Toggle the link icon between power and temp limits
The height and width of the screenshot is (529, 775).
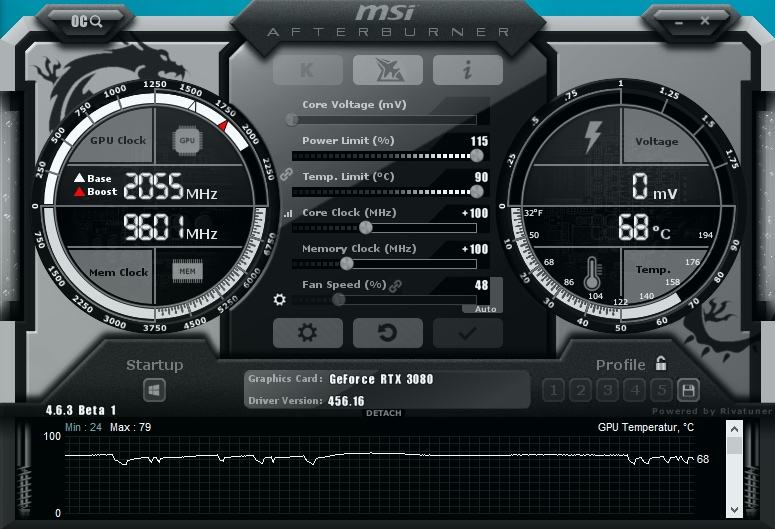(x=286, y=174)
